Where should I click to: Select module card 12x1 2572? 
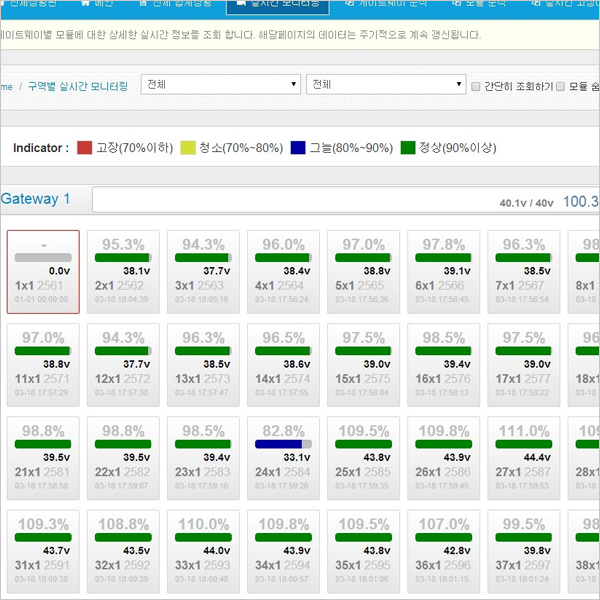click(123, 365)
